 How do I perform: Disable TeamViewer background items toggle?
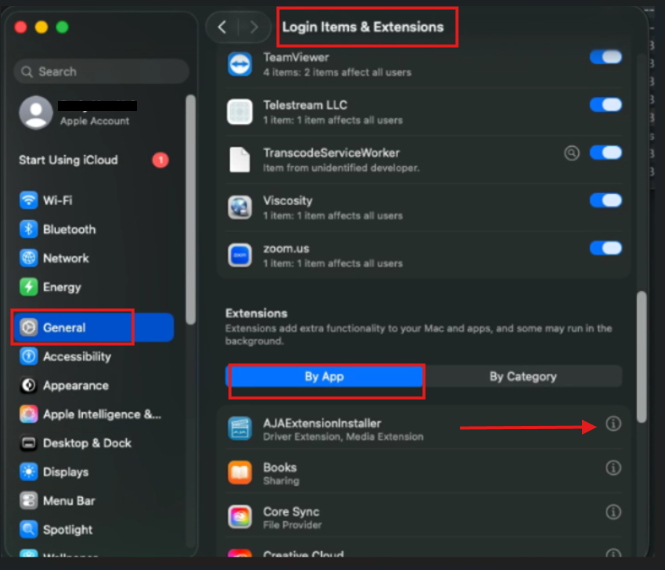click(x=606, y=57)
